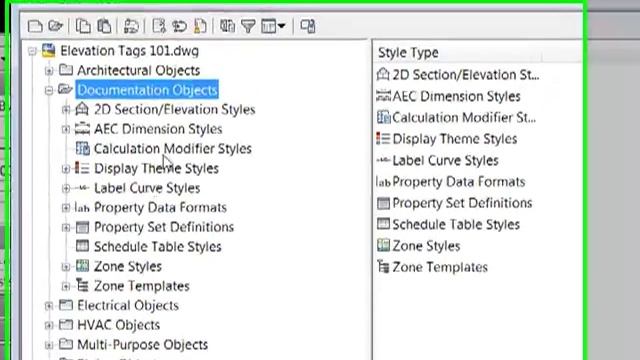The image size is (640, 360).
Task: Select Calculation Modifier Styles in the tree
Action: coord(173,149)
